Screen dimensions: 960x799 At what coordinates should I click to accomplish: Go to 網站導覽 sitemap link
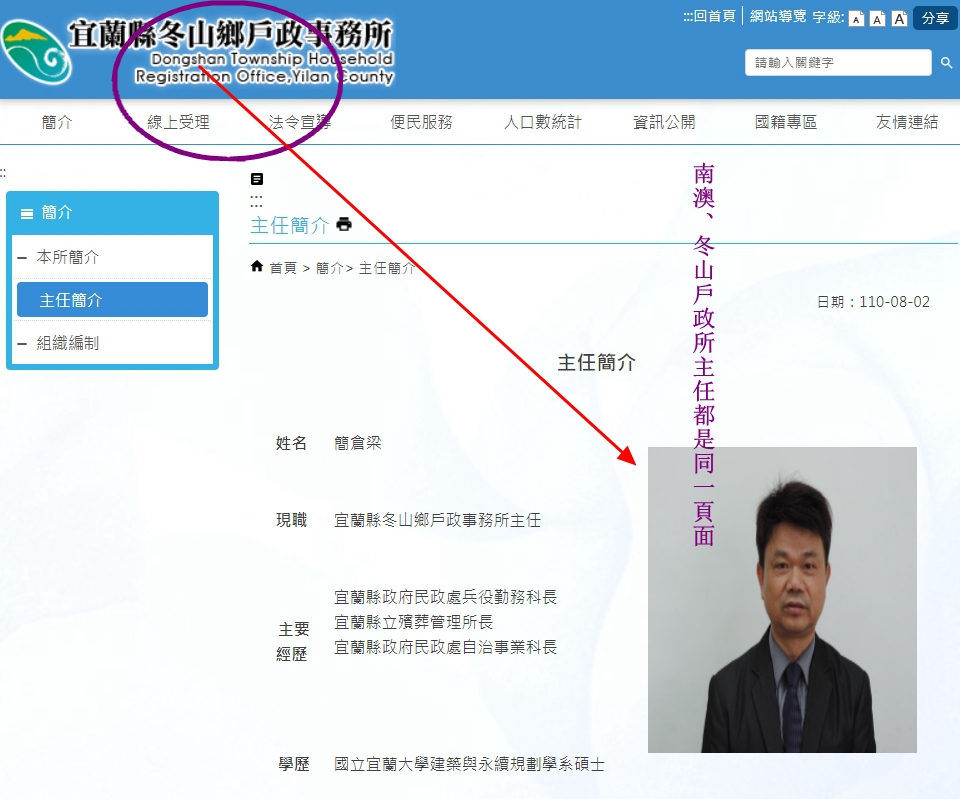tap(778, 16)
